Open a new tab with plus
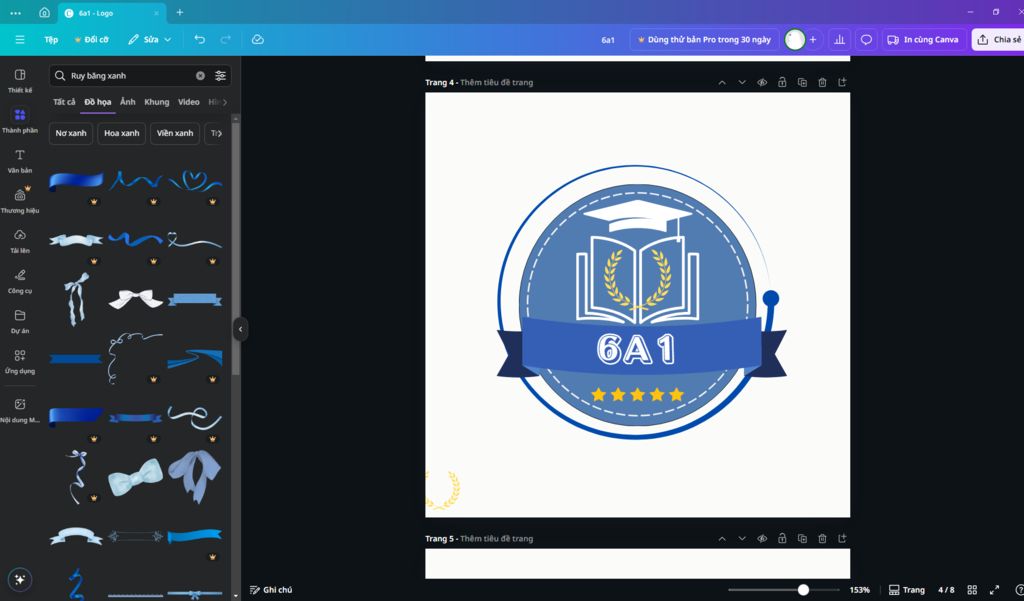 [180, 12]
